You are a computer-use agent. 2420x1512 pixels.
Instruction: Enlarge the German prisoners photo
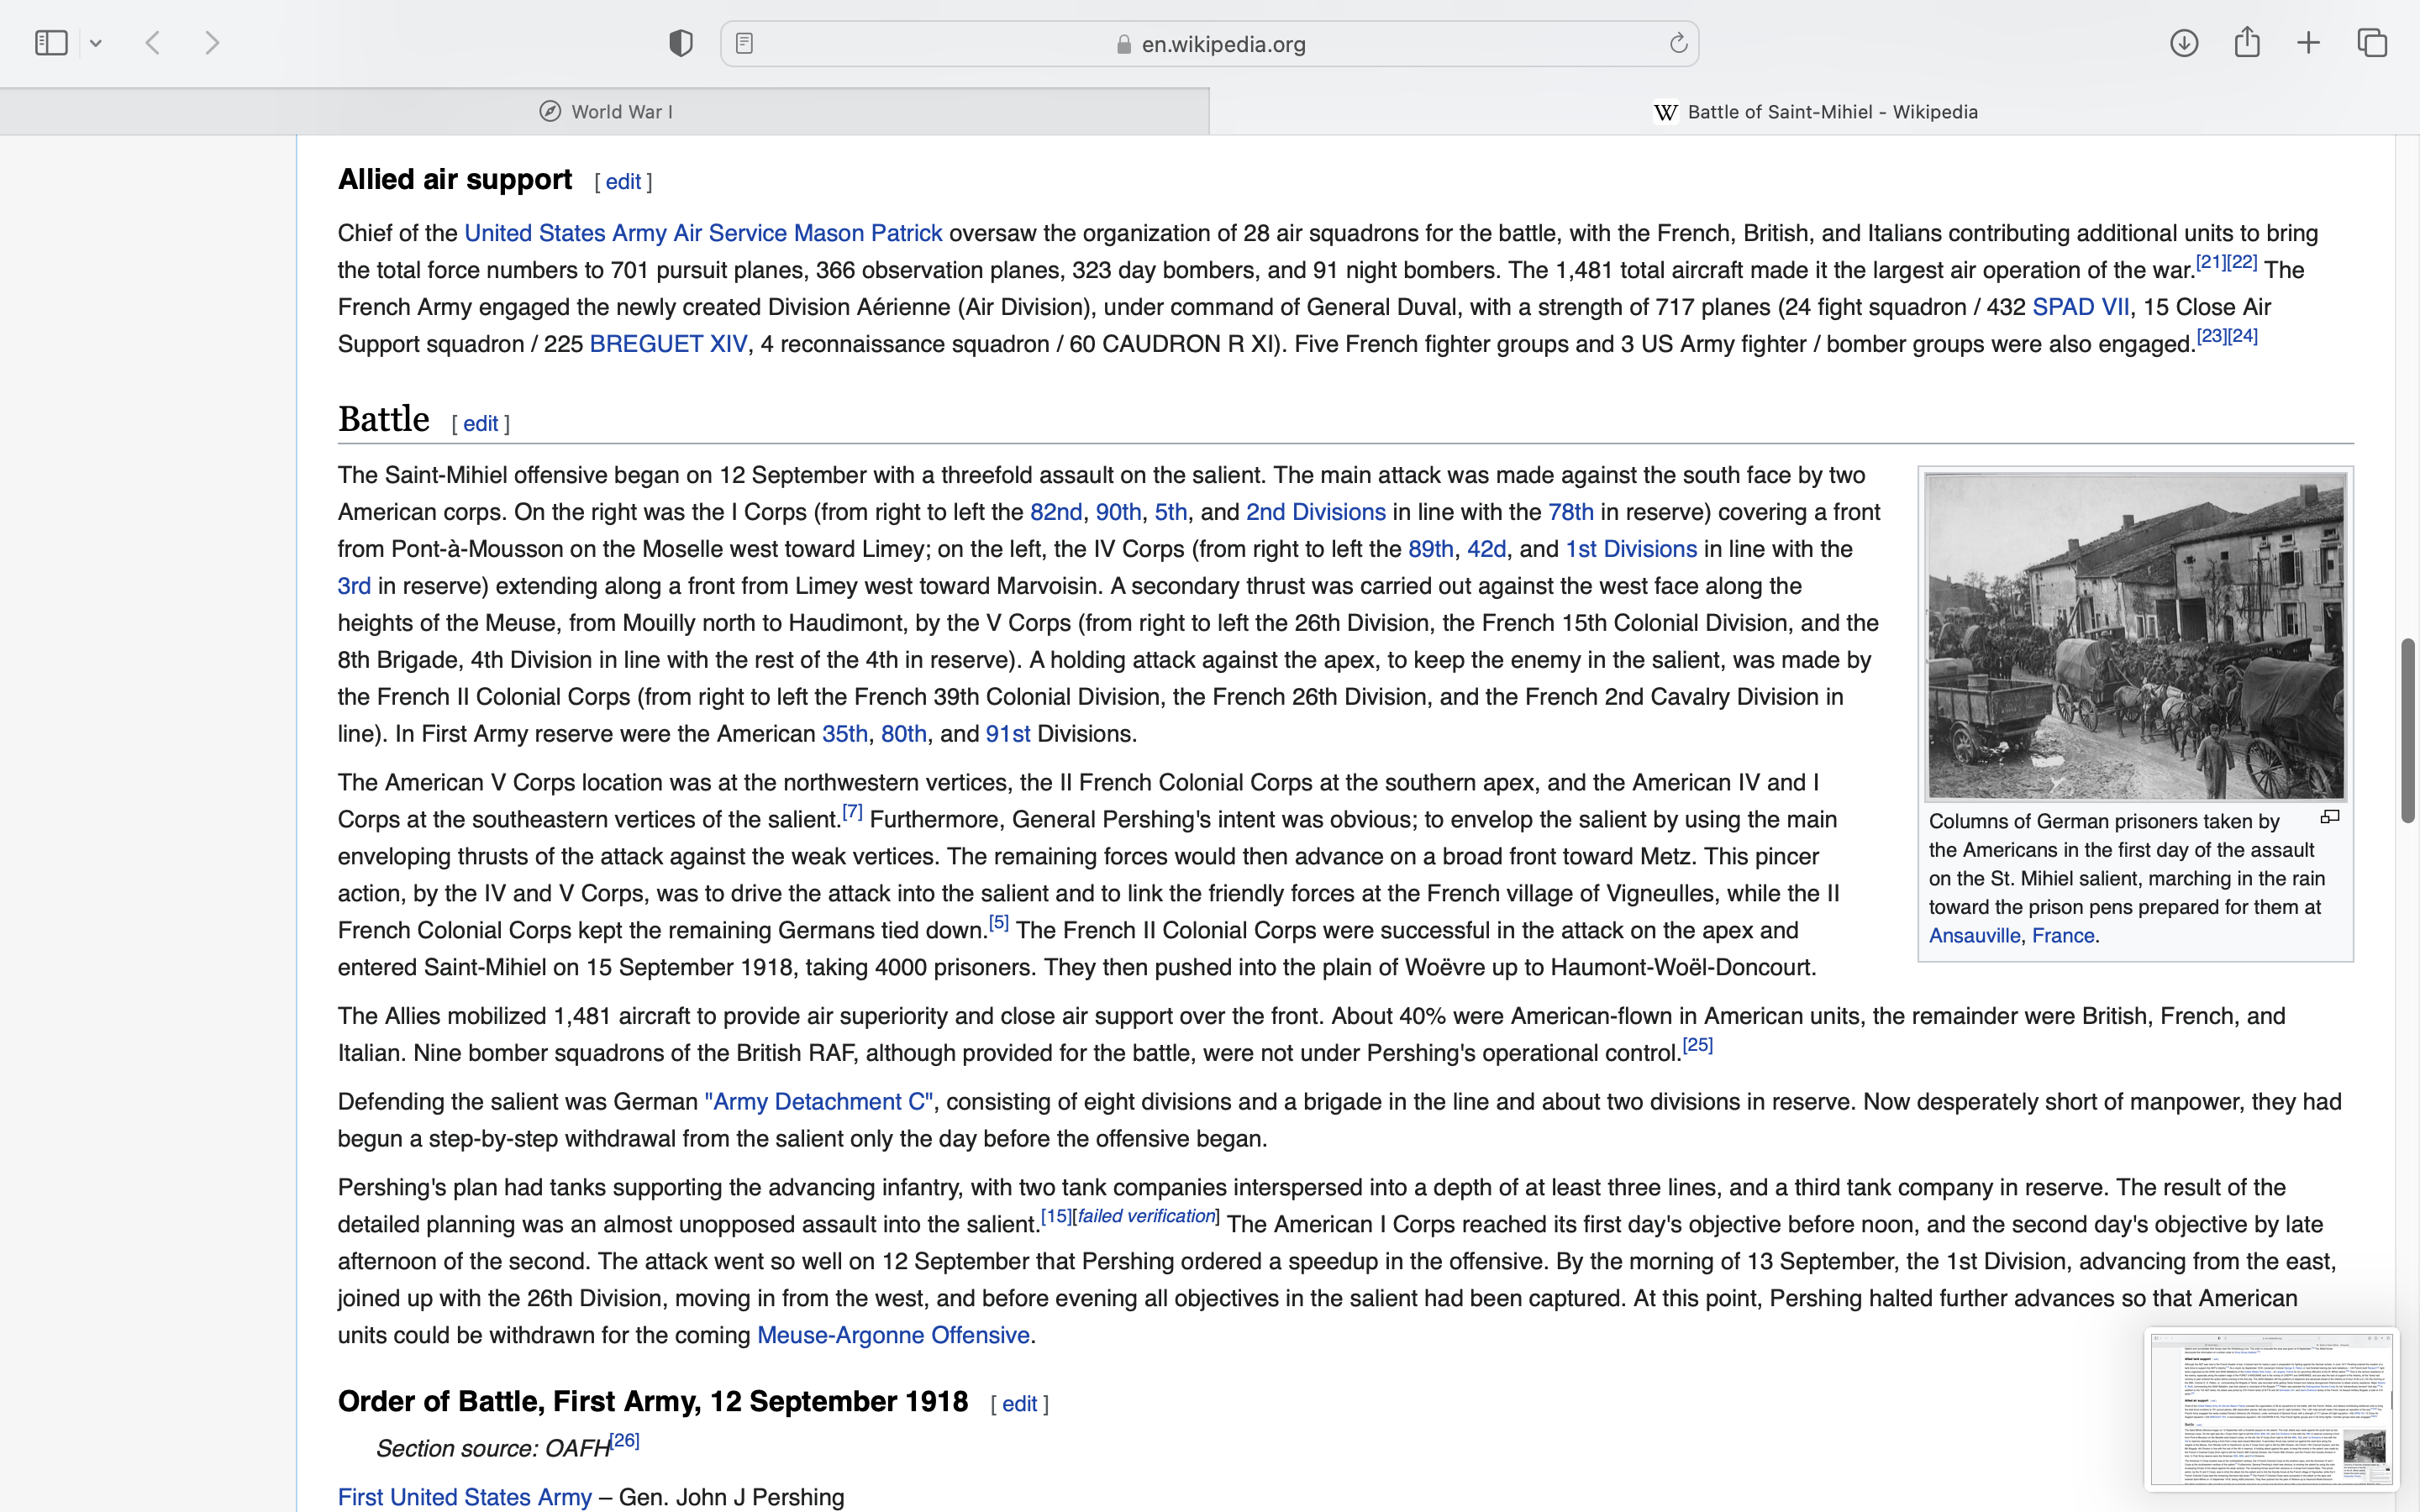[2135, 636]
